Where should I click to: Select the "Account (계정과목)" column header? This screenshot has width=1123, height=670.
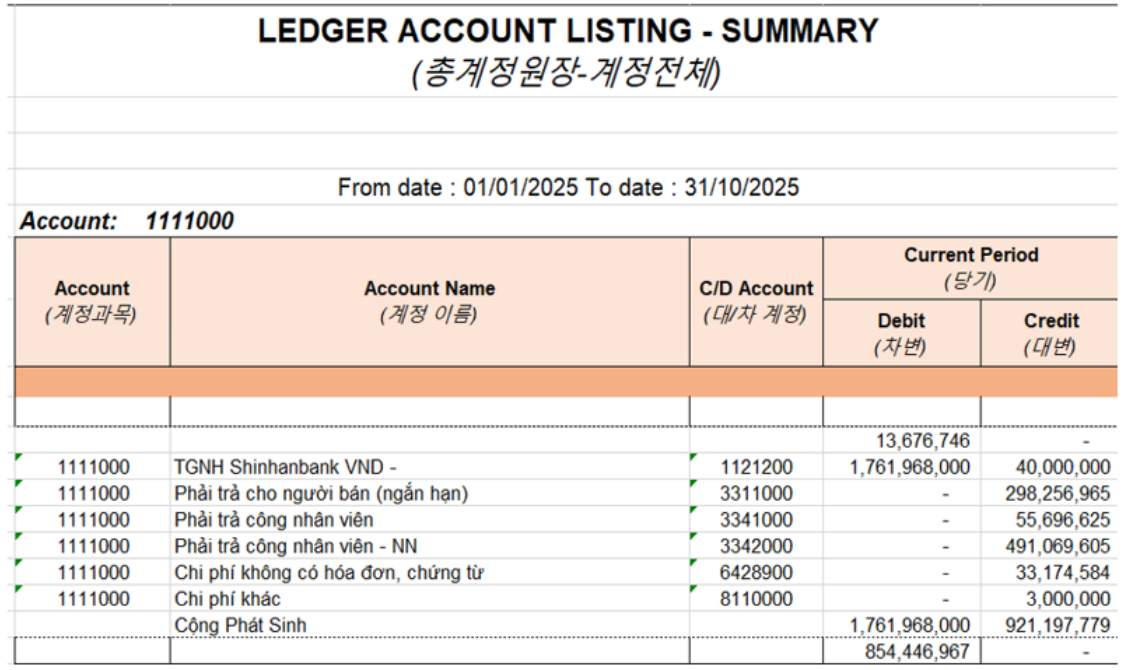pyautogui.click(x=92, y=301)
